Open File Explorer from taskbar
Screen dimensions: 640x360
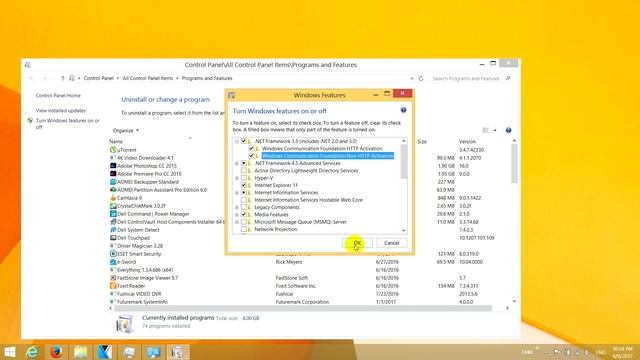(80, 352)
